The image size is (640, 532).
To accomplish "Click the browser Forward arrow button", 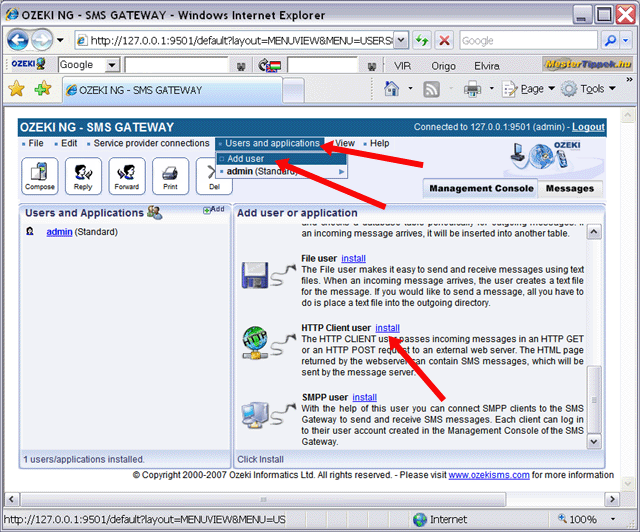I will 42,40.
